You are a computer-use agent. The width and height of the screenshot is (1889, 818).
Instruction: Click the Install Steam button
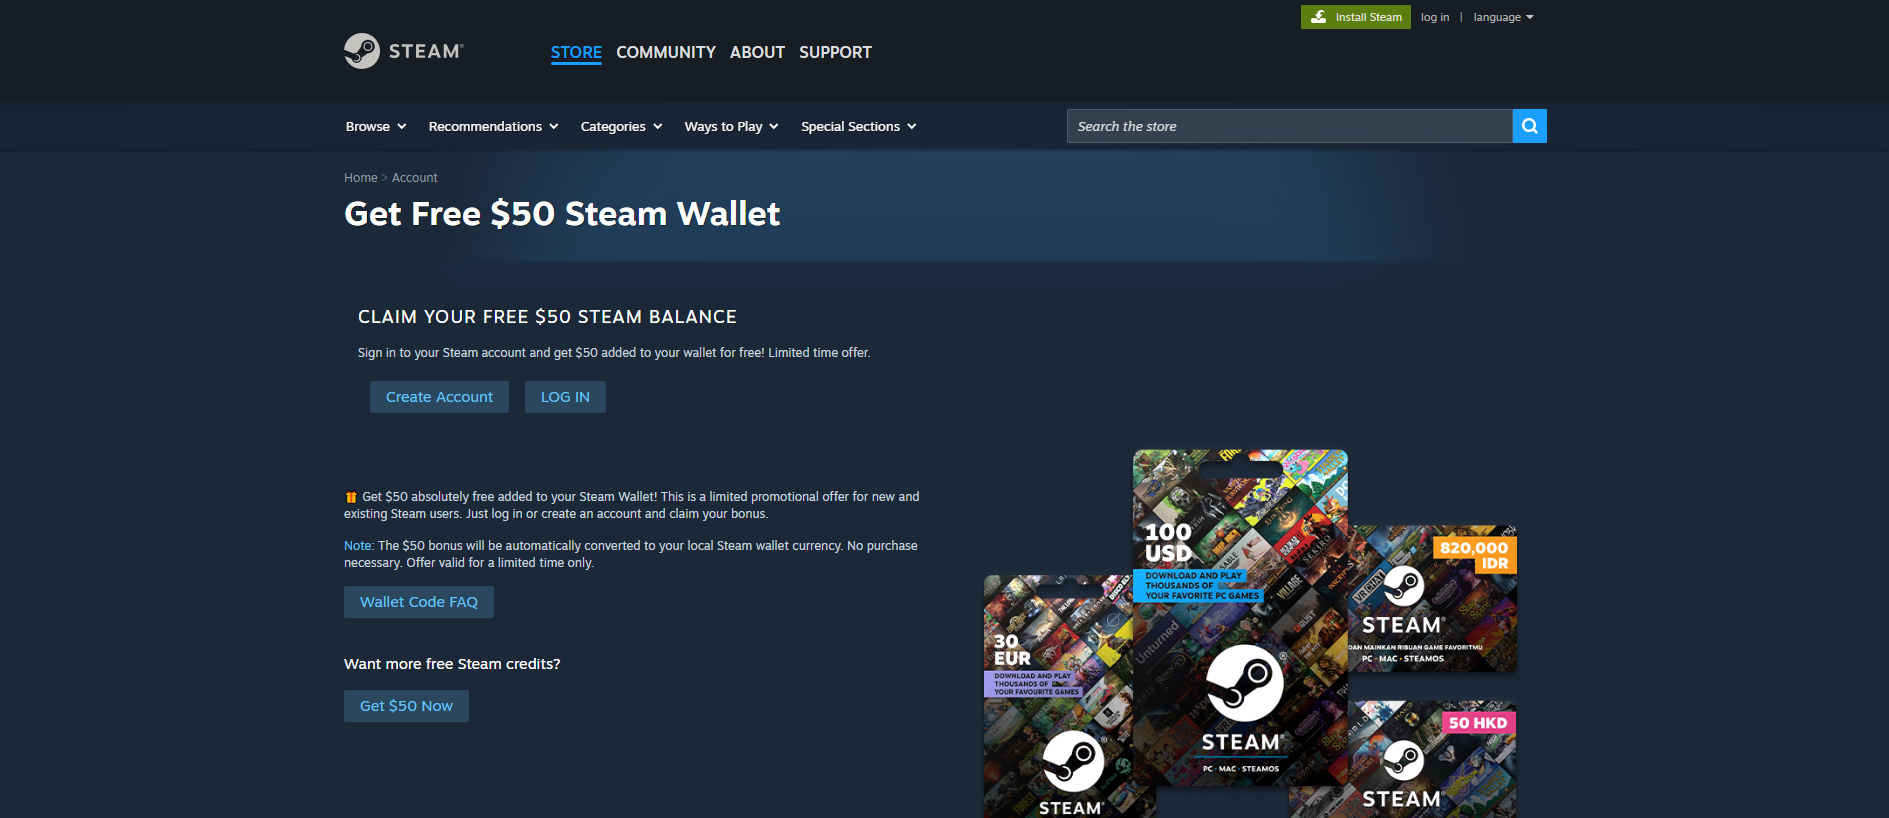(1355, 17)
